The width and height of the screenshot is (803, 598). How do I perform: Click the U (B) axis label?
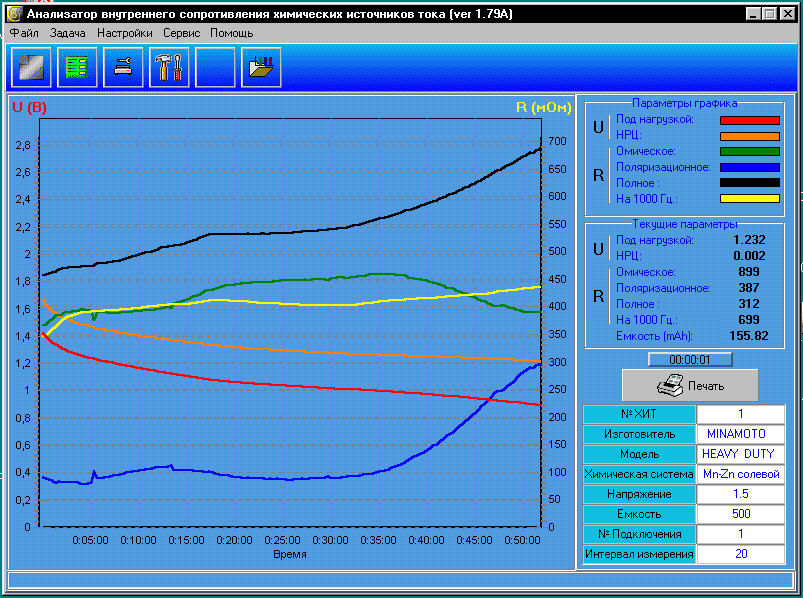29,108
